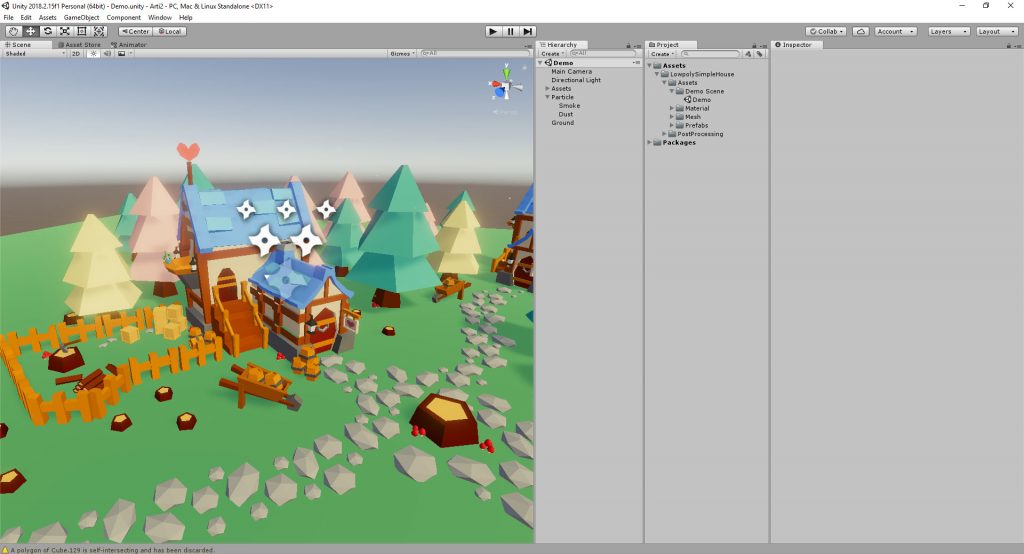Select the Scale tool
Image resolution: width=1024 pixels, height=554 pixels.
pyautogui.click(x=64, y=31)
